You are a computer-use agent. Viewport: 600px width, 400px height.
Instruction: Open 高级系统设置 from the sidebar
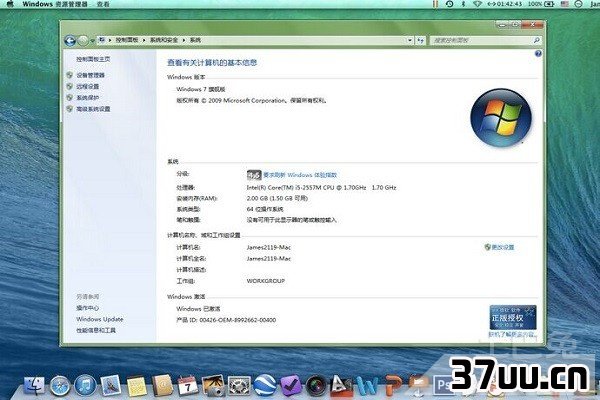(93, 109)
